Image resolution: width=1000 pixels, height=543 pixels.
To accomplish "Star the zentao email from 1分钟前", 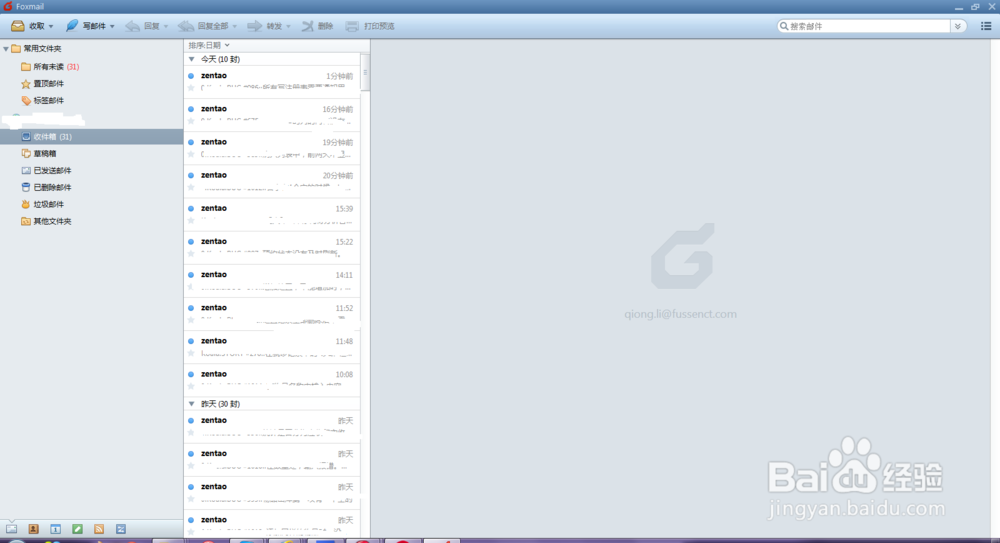I will click(x=191, y=87).
